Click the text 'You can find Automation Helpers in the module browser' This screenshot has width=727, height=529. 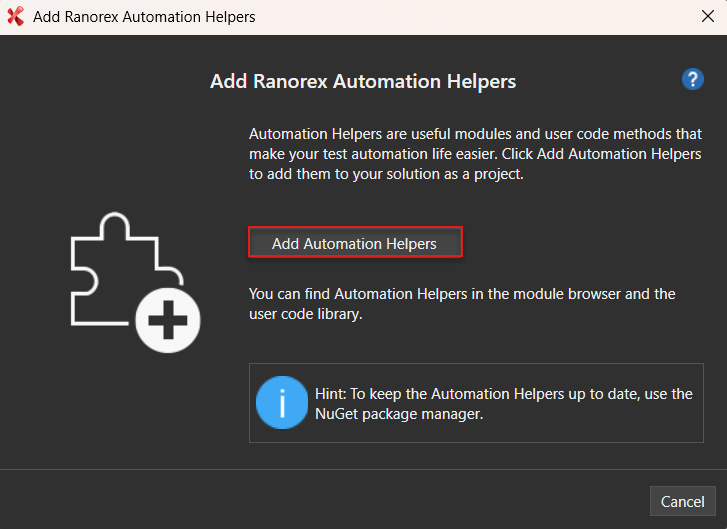point(434,293)
